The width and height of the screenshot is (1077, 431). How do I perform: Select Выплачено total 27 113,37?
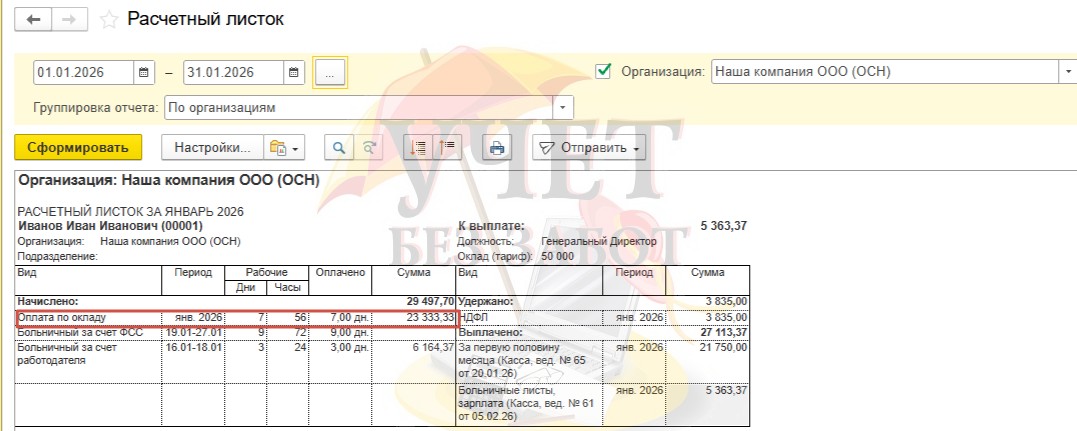[724, 332]
